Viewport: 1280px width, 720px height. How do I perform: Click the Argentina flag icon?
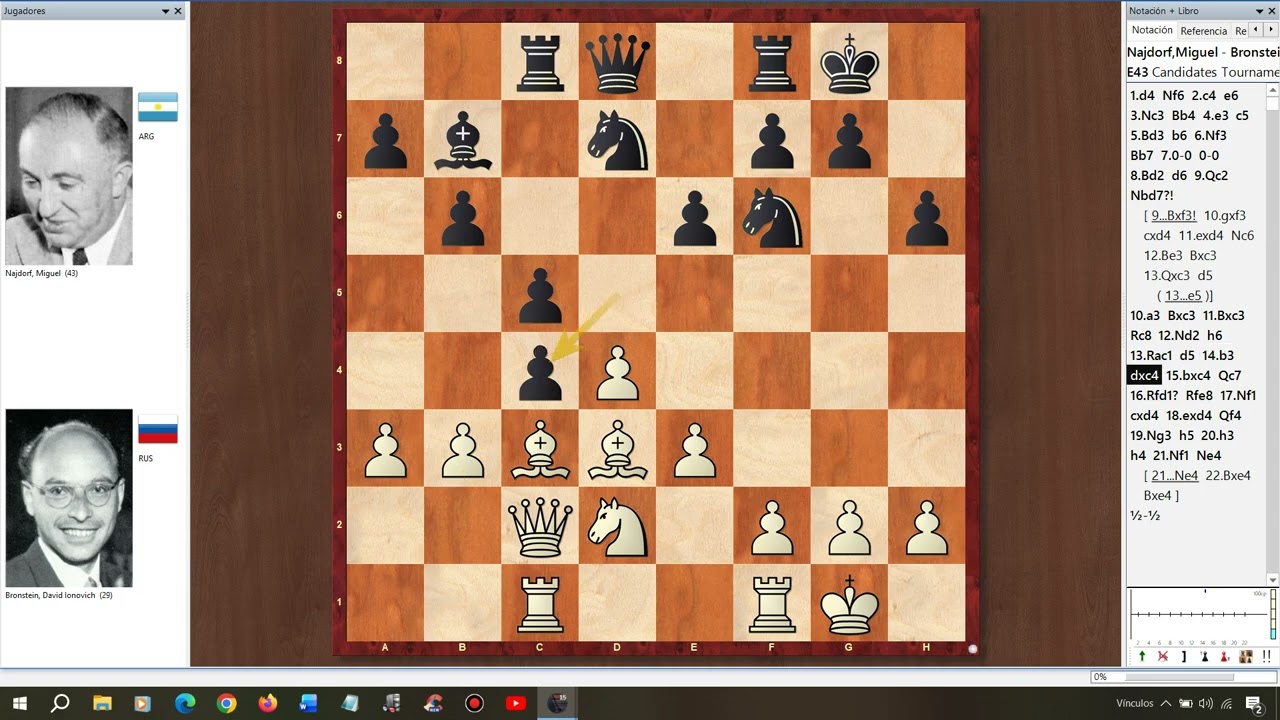(x=158, y=107)
